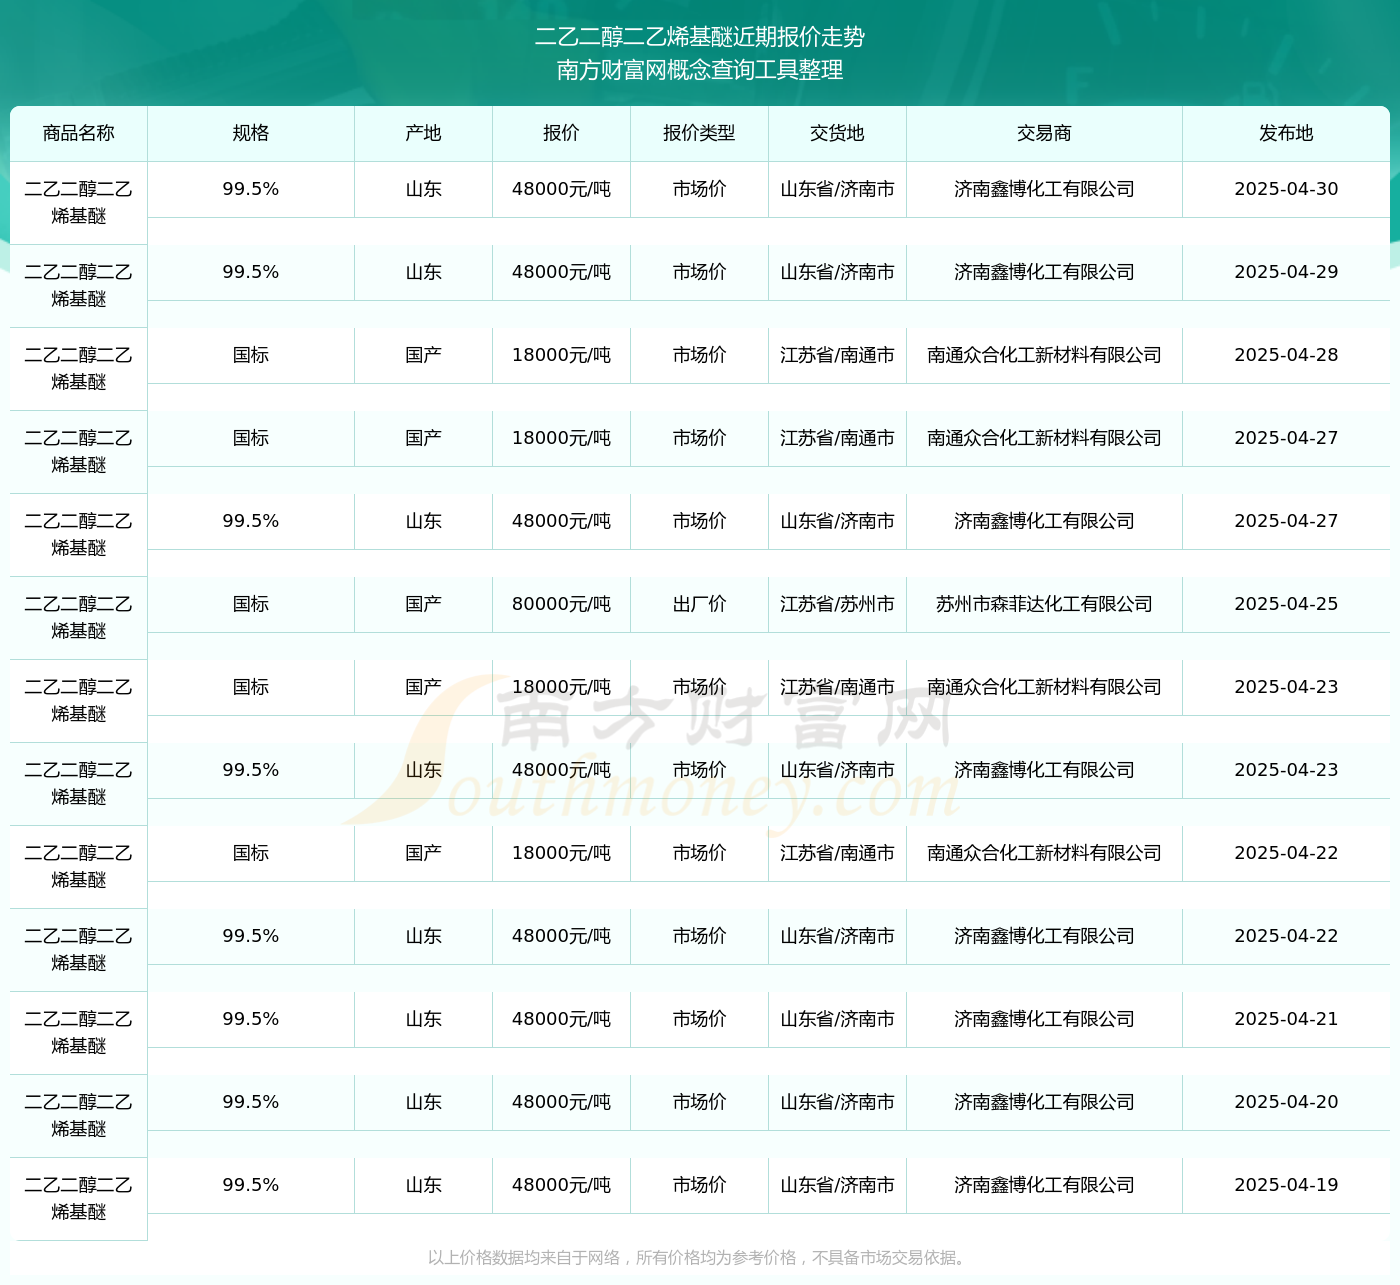Select the 发布地 column header

(1287, 133)
